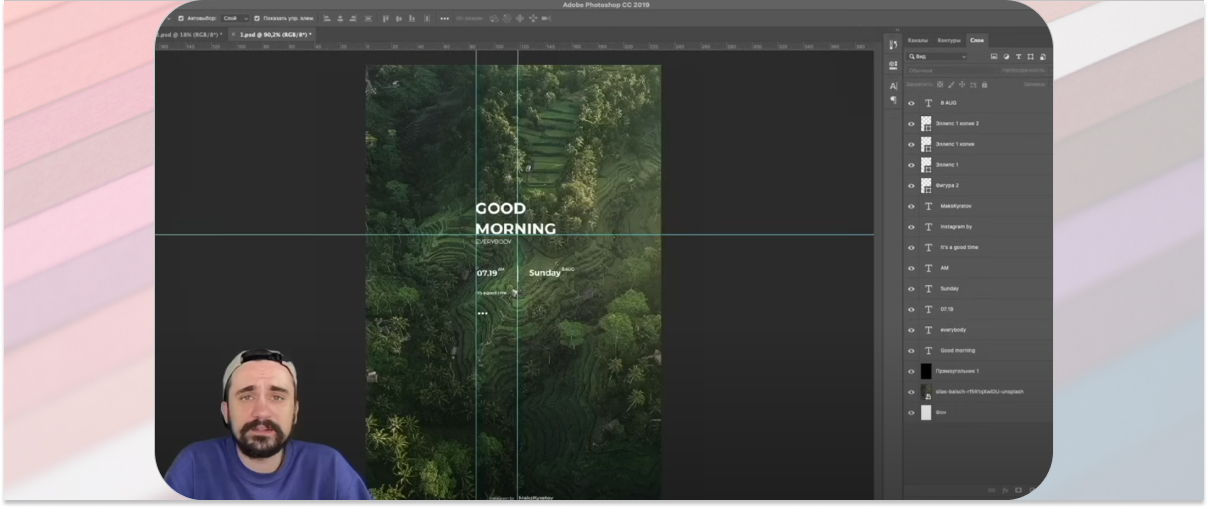Click the align bottom edges icon

click(412, 18)
